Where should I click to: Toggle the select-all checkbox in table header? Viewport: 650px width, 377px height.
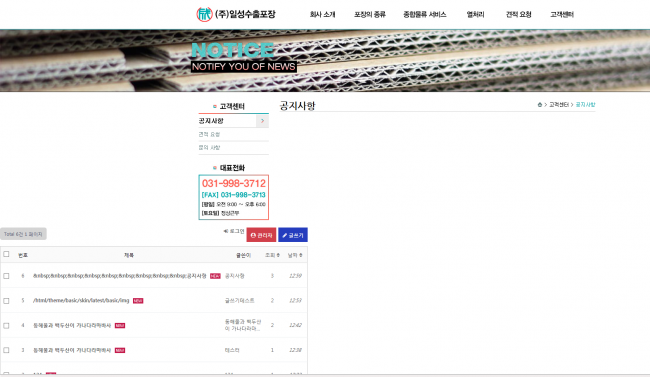6,254
